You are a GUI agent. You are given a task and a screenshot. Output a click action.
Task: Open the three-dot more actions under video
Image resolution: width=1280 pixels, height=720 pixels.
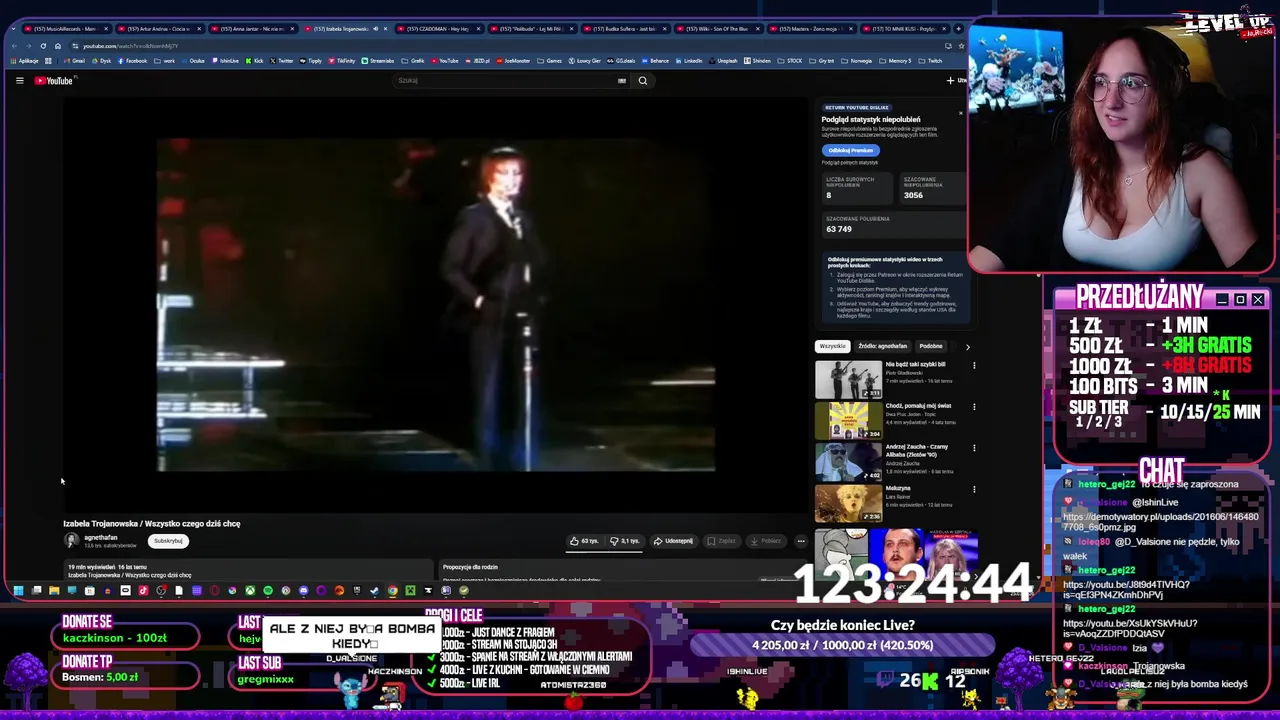click(801, 541)
